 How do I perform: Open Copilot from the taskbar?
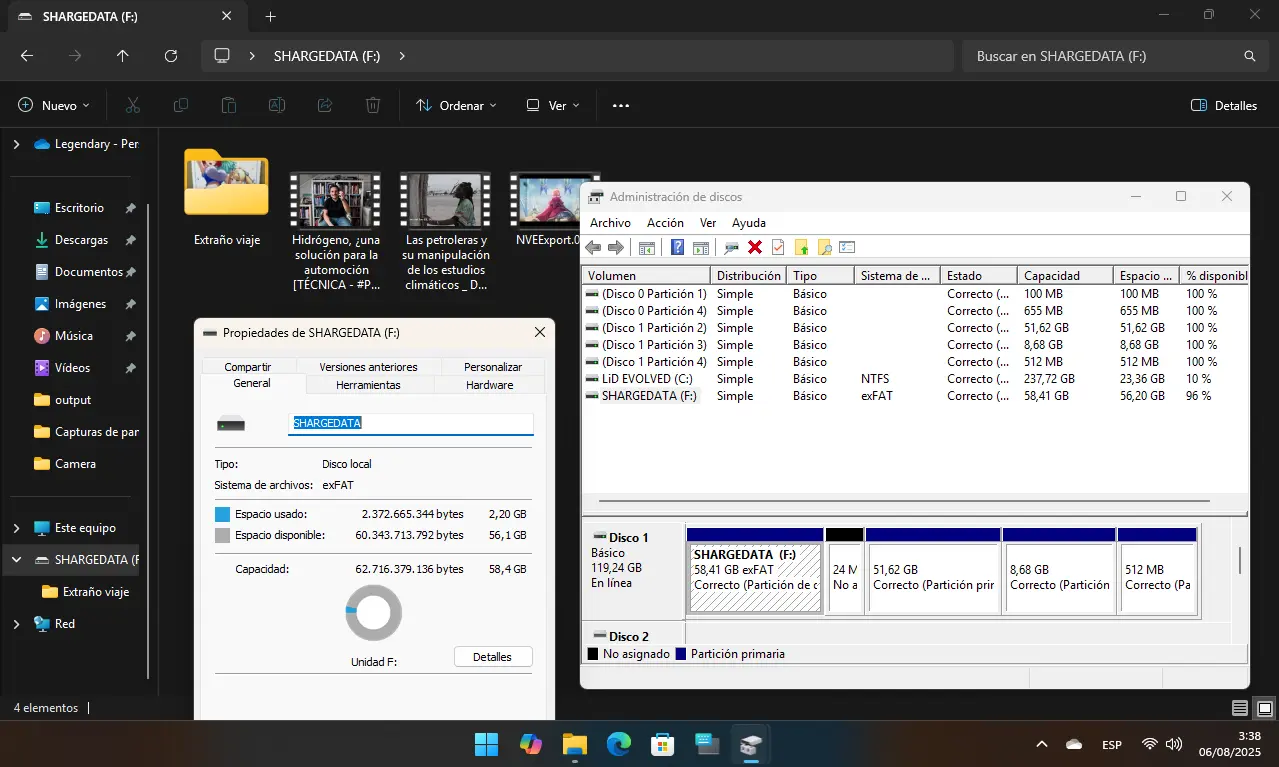[530, 744]
